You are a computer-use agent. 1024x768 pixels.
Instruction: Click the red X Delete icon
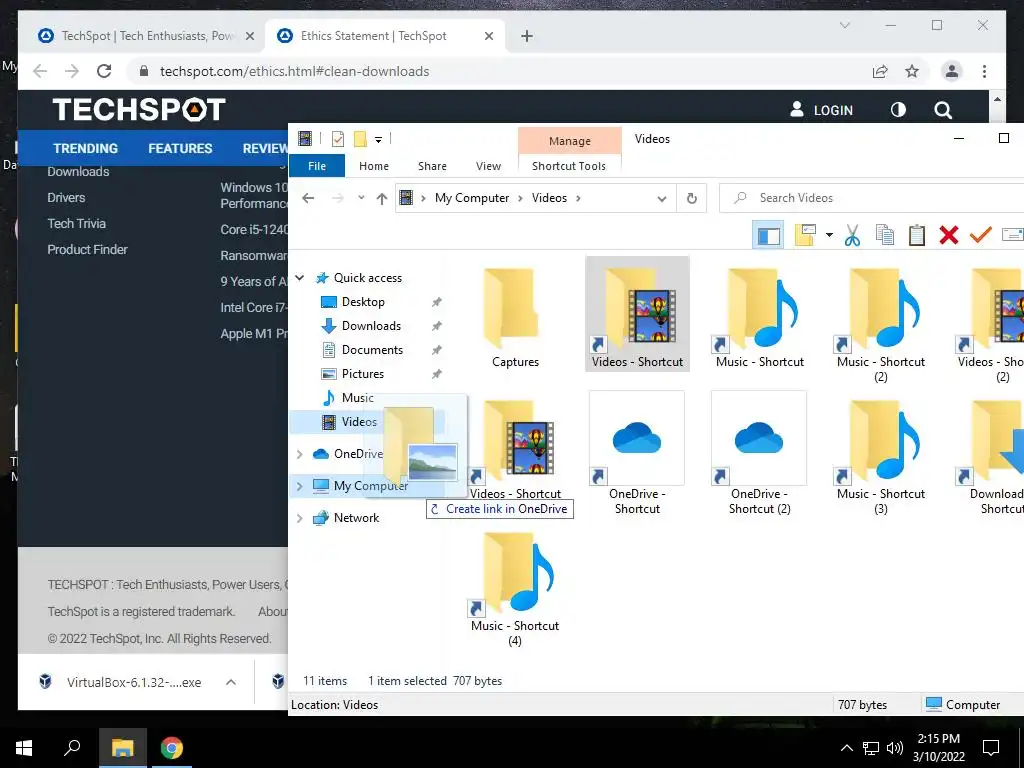949,235
